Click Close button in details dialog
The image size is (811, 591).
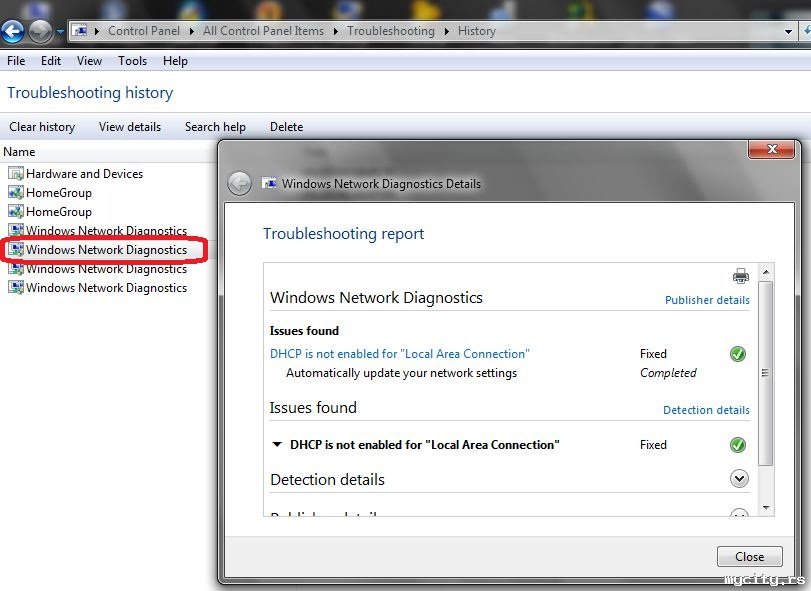click(x=749, y=557)
